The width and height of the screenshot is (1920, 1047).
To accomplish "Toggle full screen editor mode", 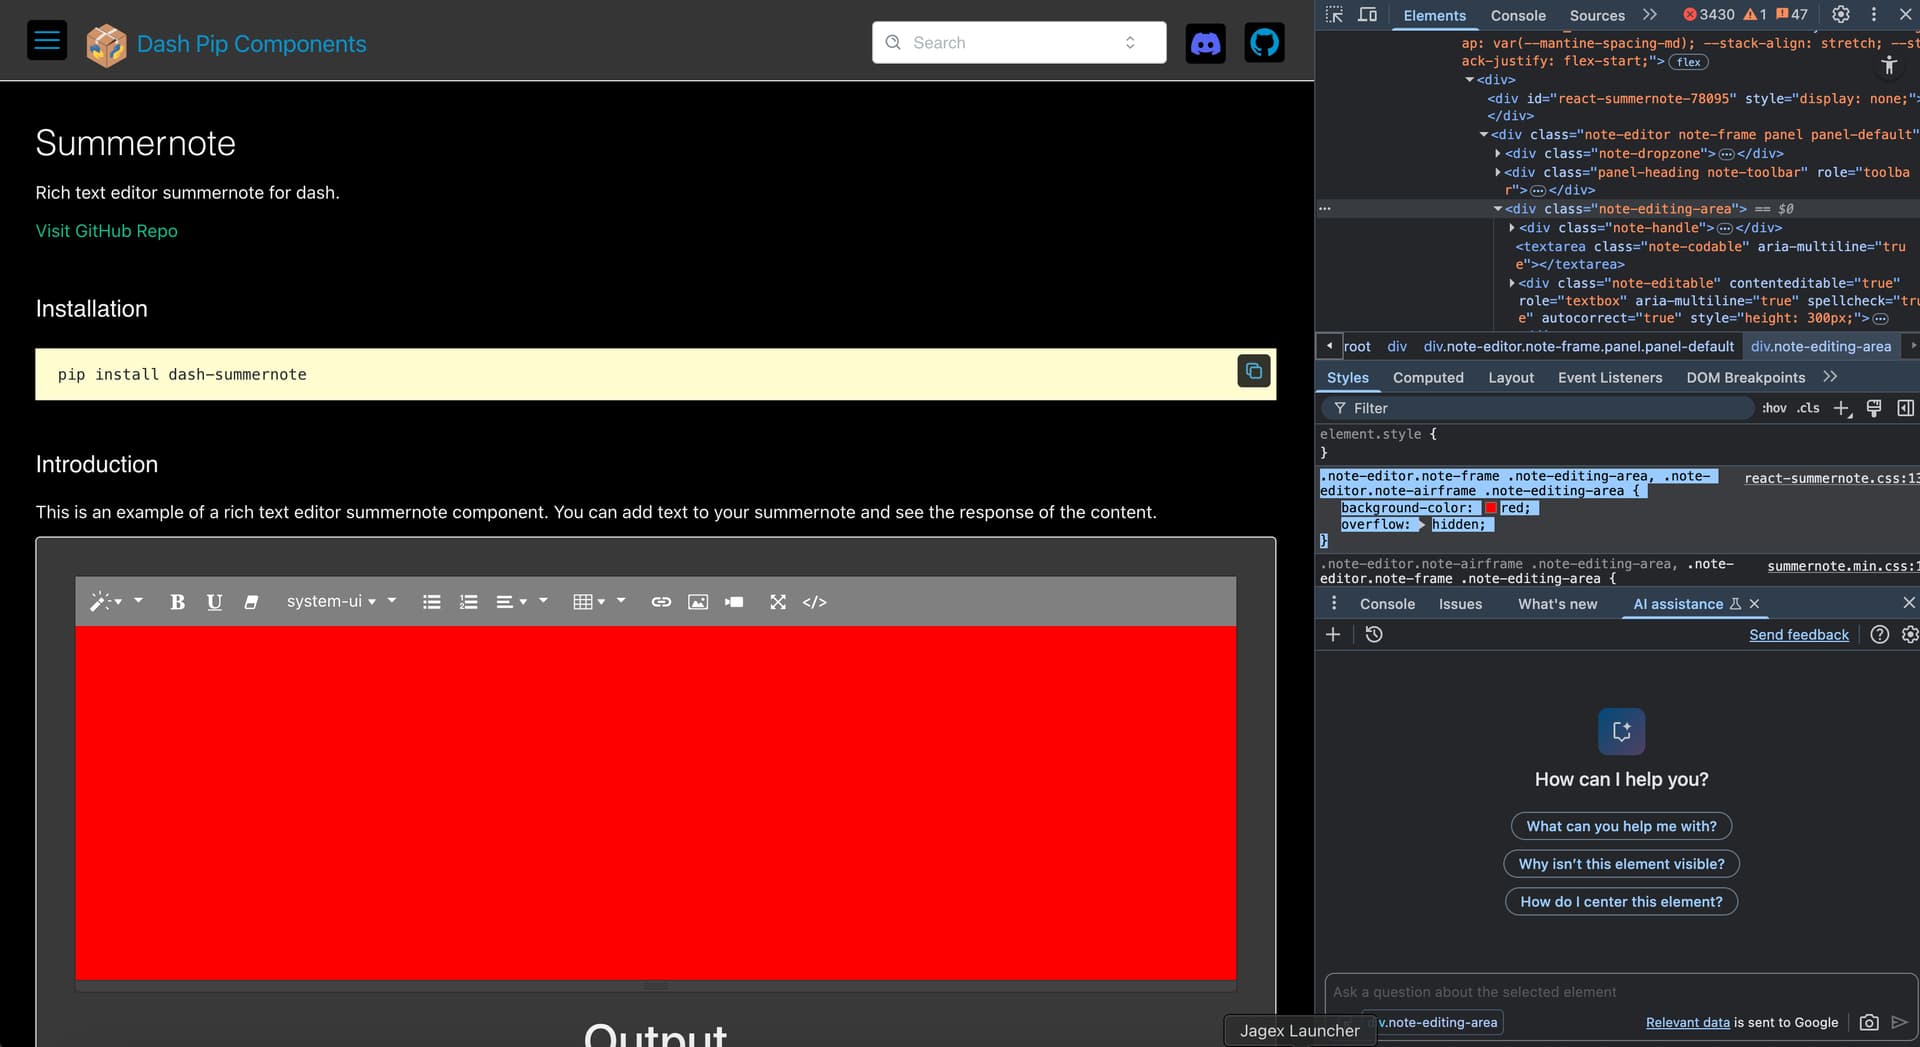I will click(778, 601).
